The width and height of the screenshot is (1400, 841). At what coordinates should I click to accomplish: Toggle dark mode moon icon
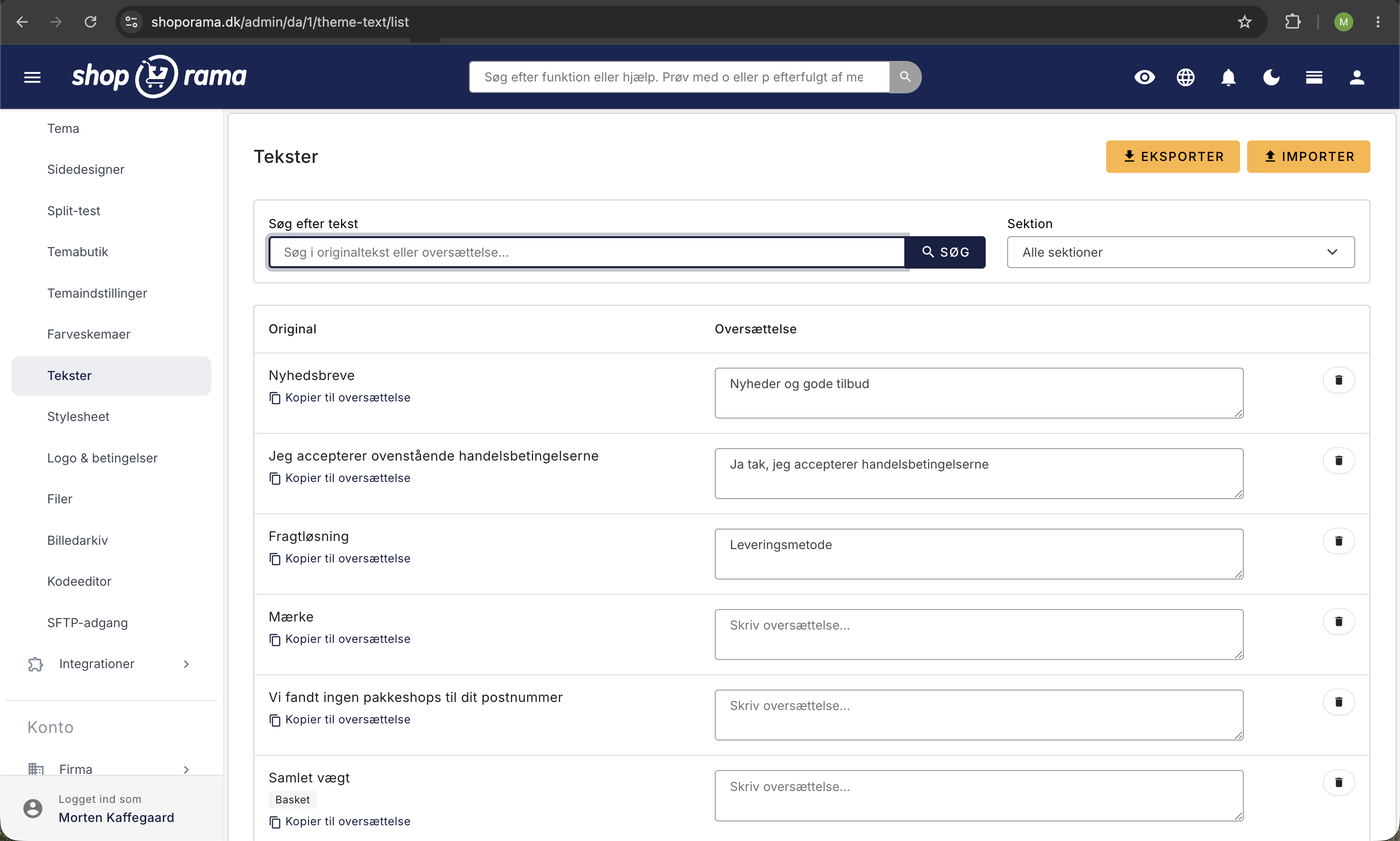tap(1271, 77)
